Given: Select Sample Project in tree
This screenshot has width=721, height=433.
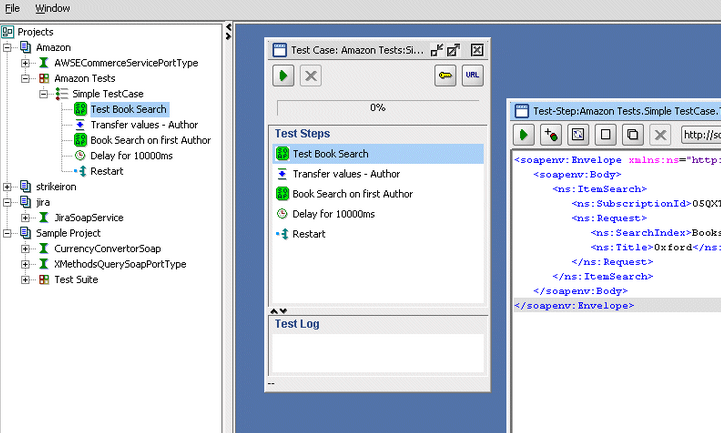Looking at the screenshot, I should (x=68, y=233).
